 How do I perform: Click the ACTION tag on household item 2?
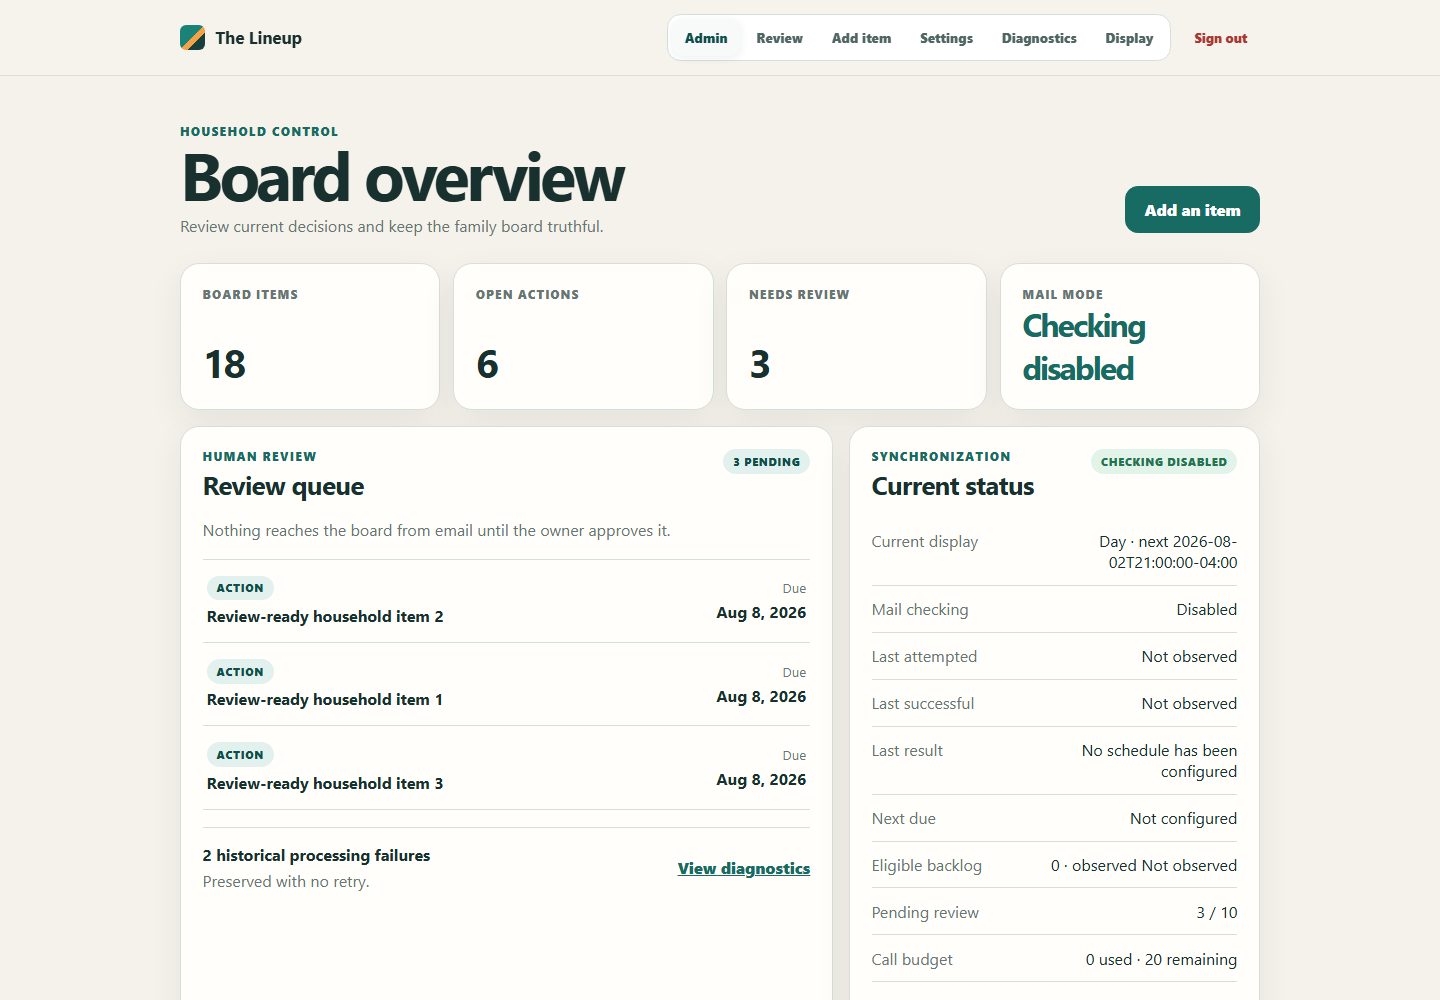[240, 588]
